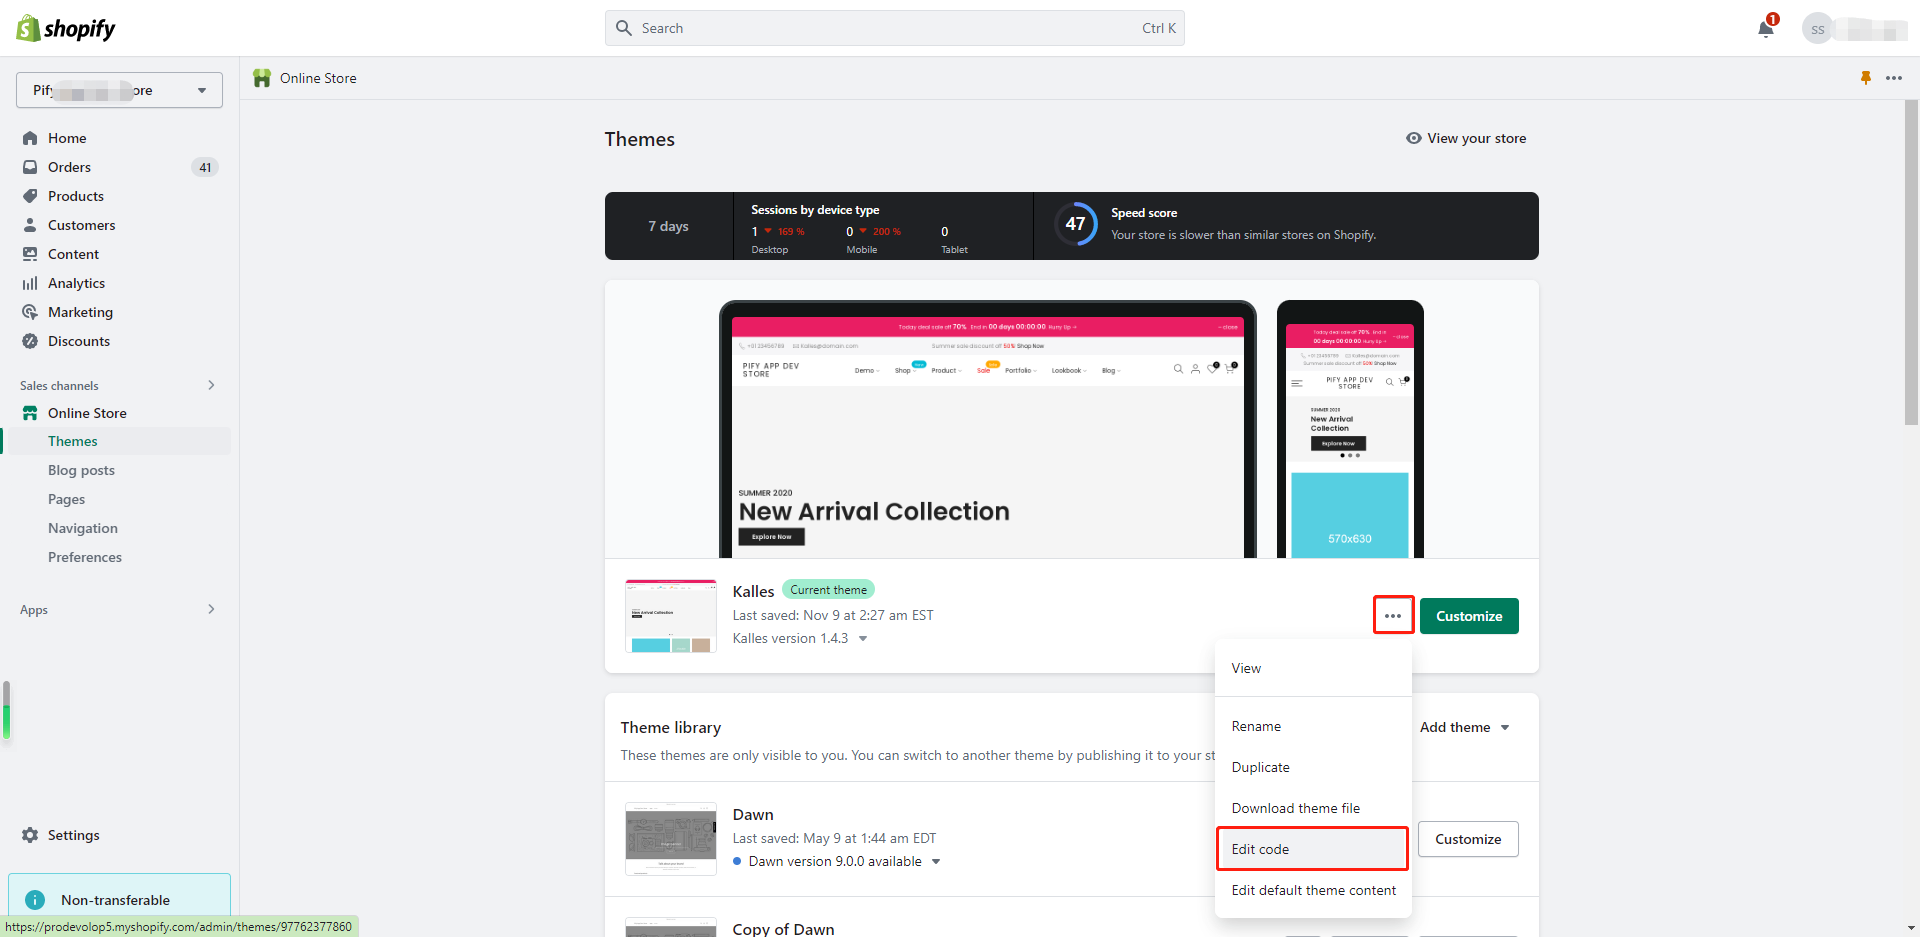
Task: Click the speed score 47 gauge
Action: pos(1076,224)
